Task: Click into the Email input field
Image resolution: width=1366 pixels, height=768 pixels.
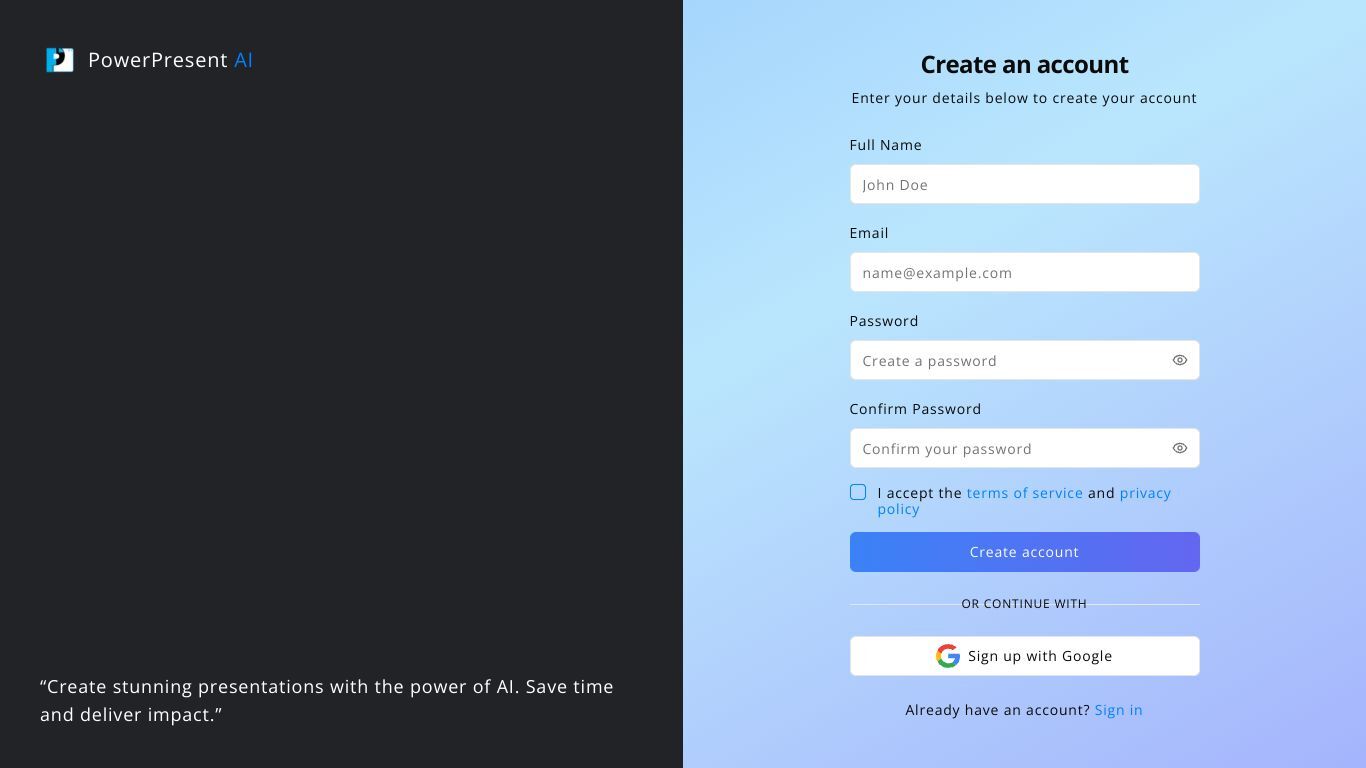Action: pyautogui.click(x=1024, y=272)
